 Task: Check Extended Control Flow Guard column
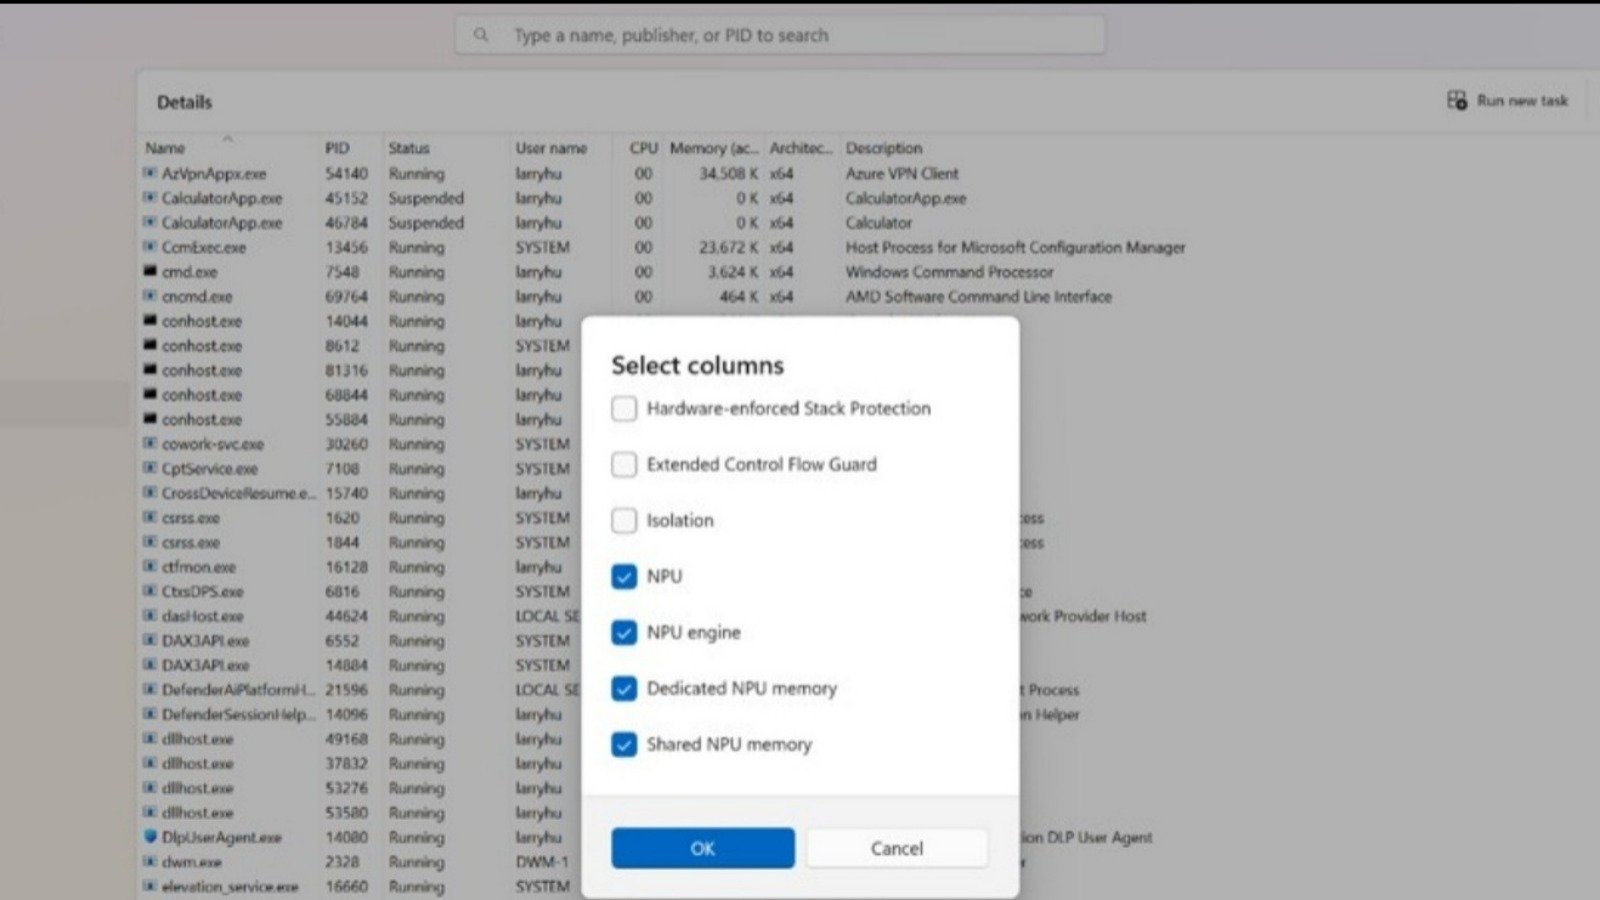624,464
